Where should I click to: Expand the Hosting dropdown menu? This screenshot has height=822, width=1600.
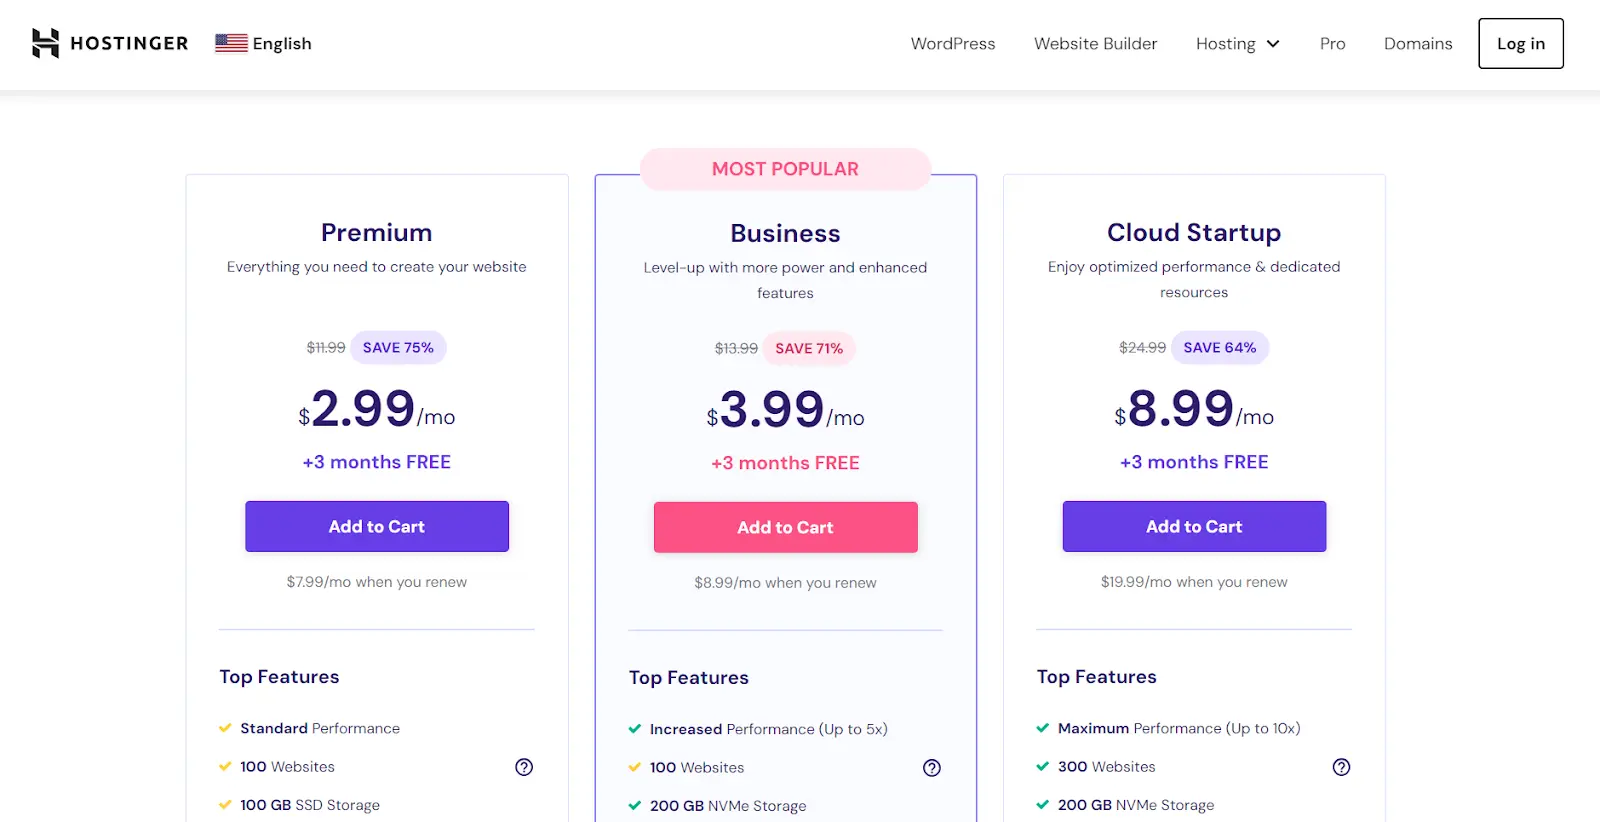tap(1237, 43)
